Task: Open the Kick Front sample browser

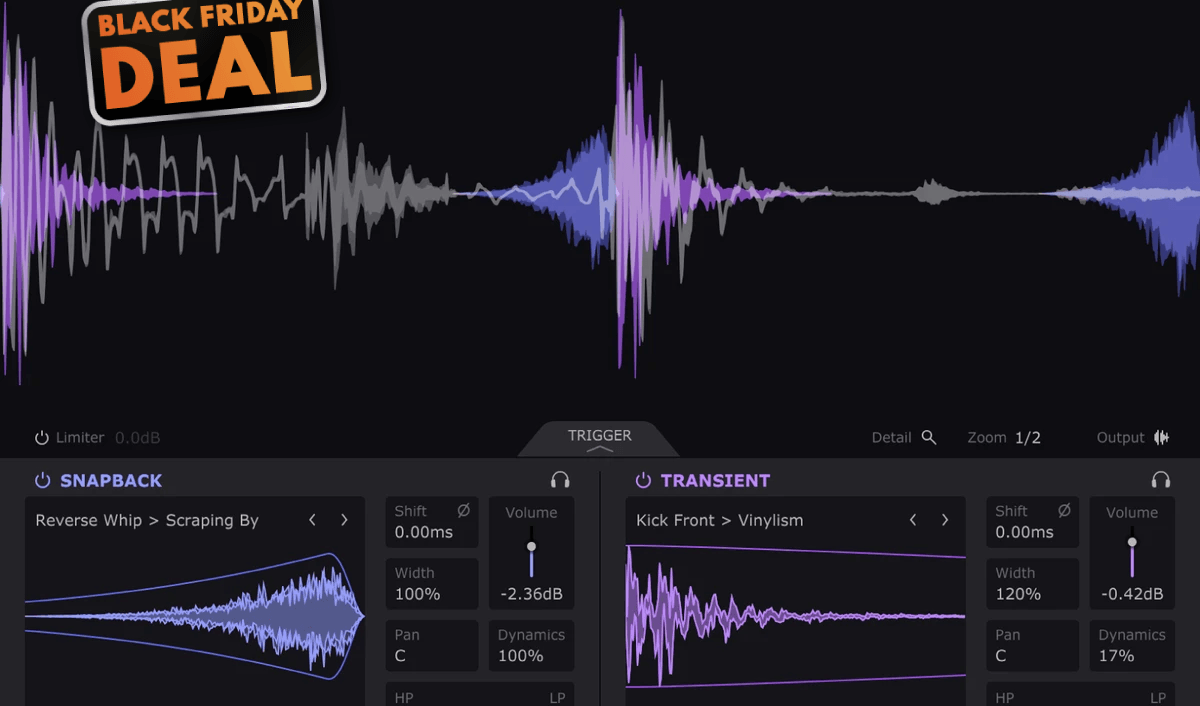Action: click(719, 520)
